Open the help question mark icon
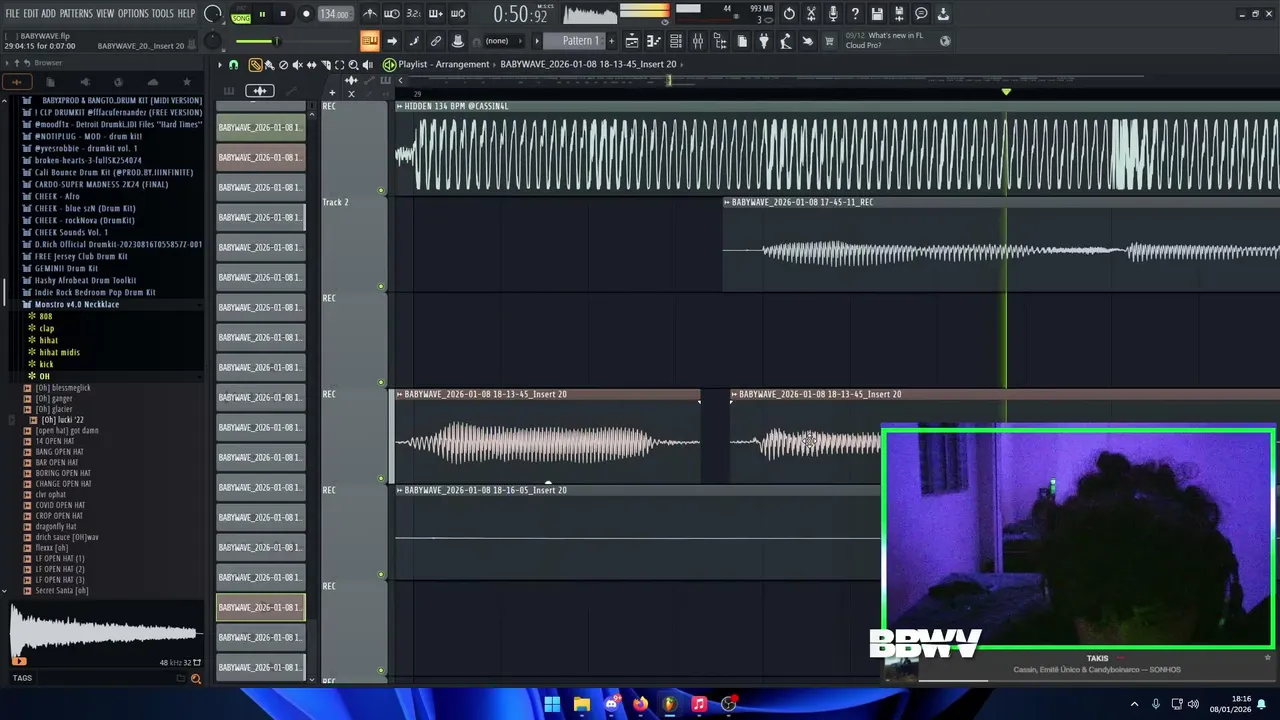Image resolution: width=1280 pixels, height=720 pixels. coord(855,14)
